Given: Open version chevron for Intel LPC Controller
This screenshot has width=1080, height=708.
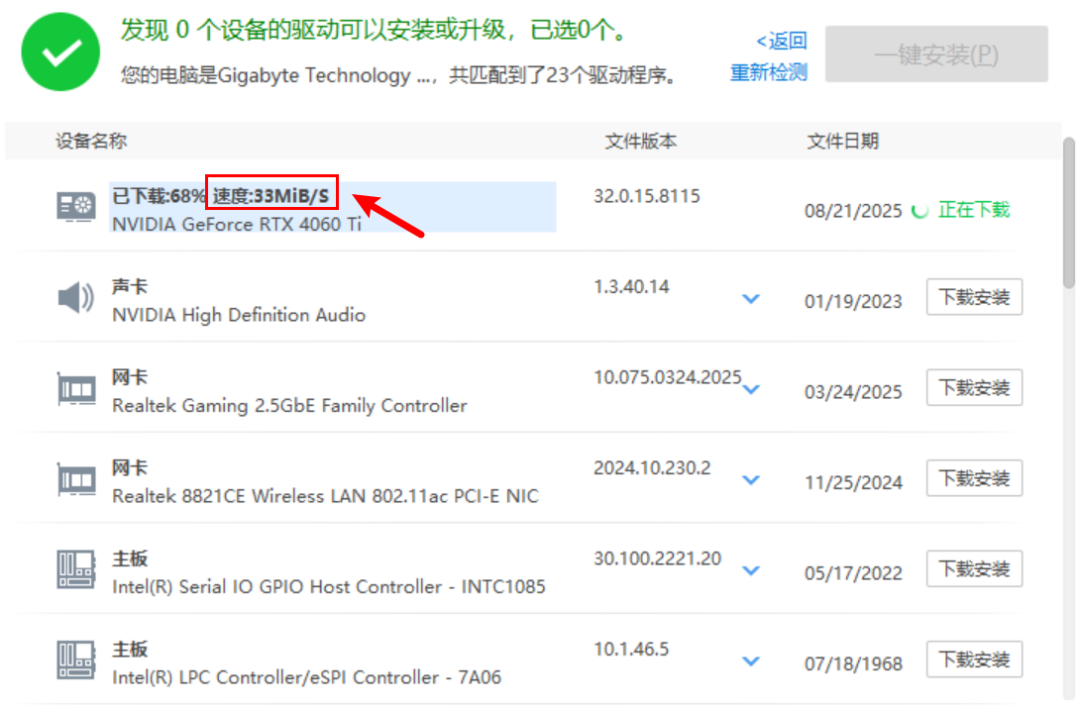Looking at the screenshot, I should 751,661.
